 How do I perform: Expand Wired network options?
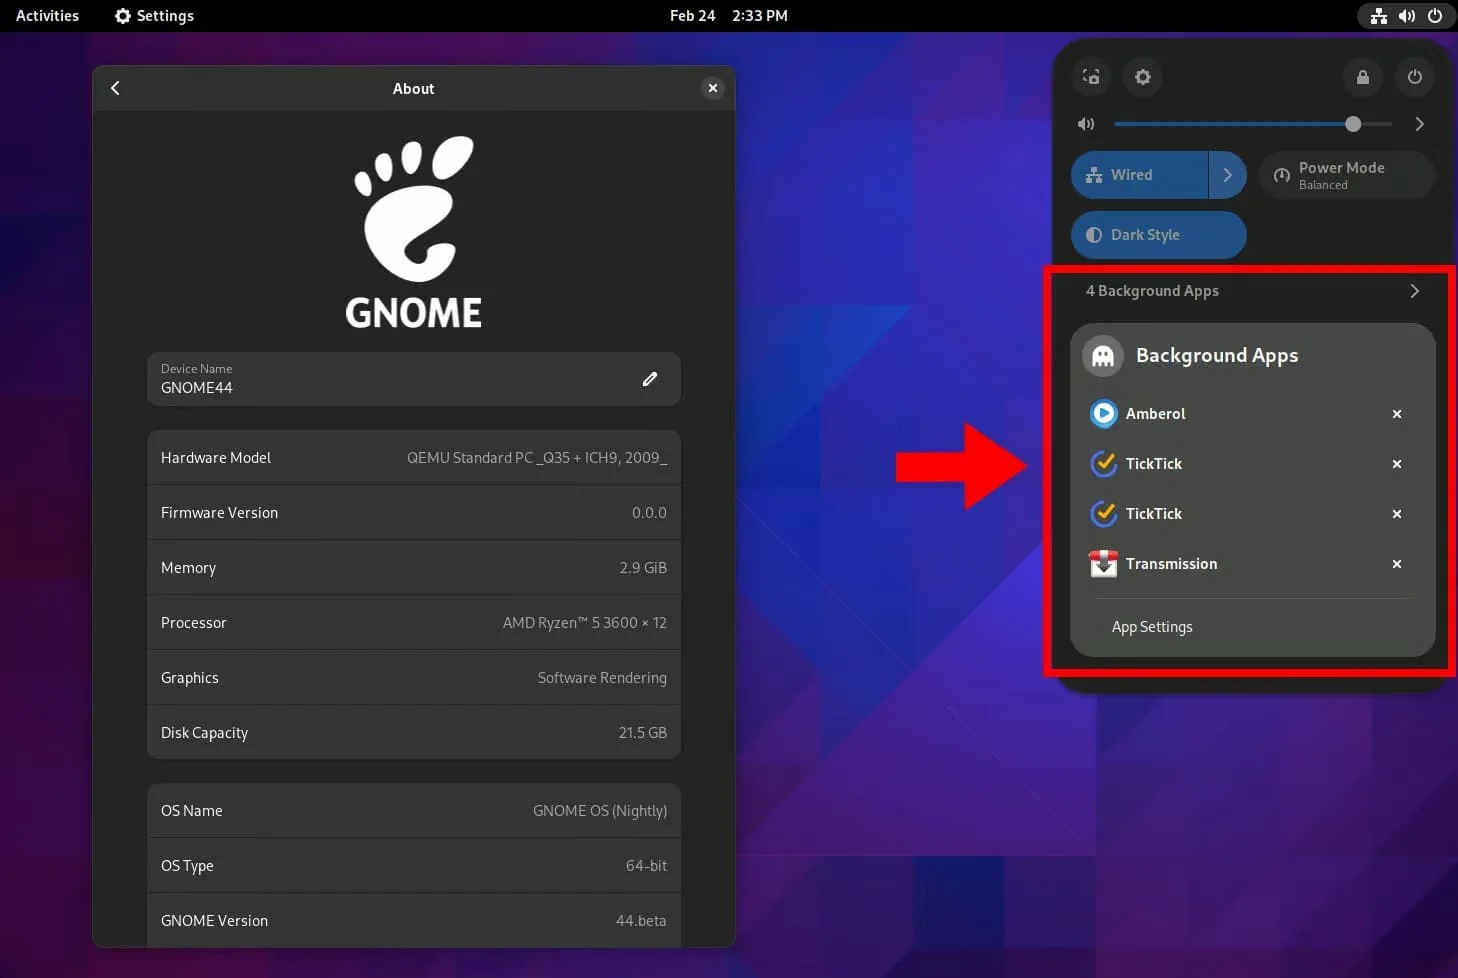(1228, 174)
